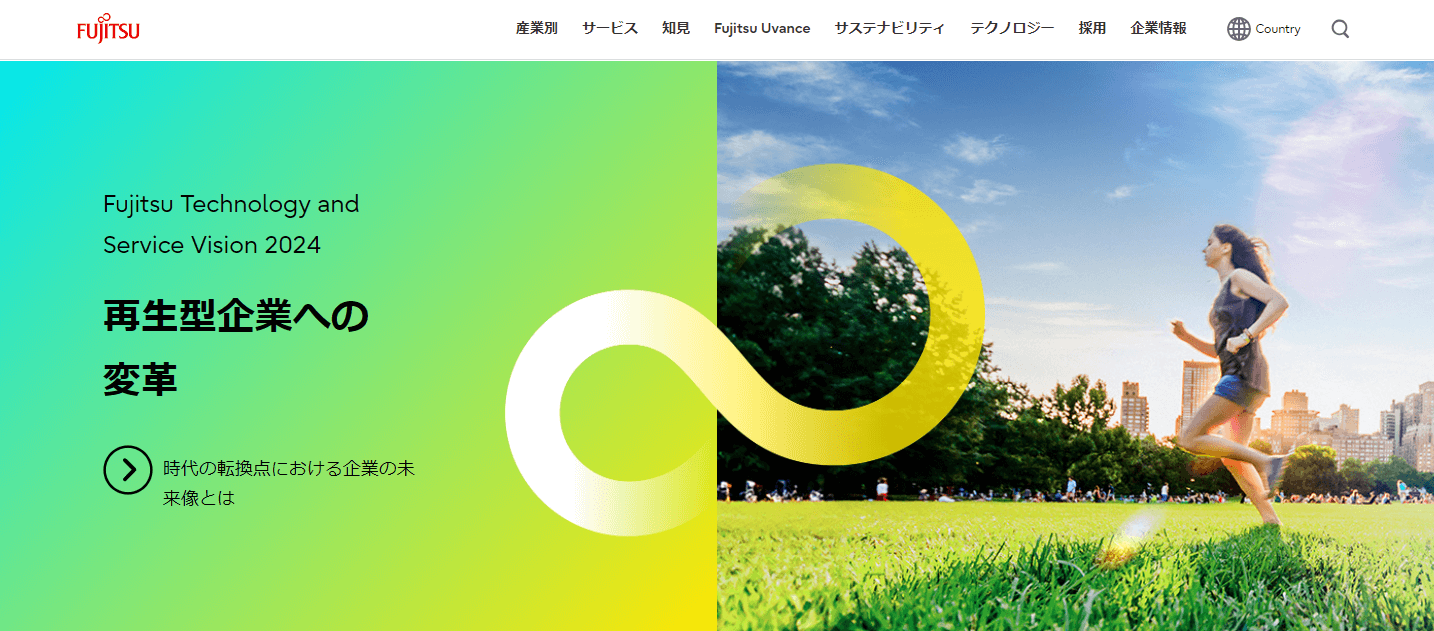This screenshot has height=631, width=1434.
Task: Click the circled arrow icon in hero banner
Action: [128, 470]
